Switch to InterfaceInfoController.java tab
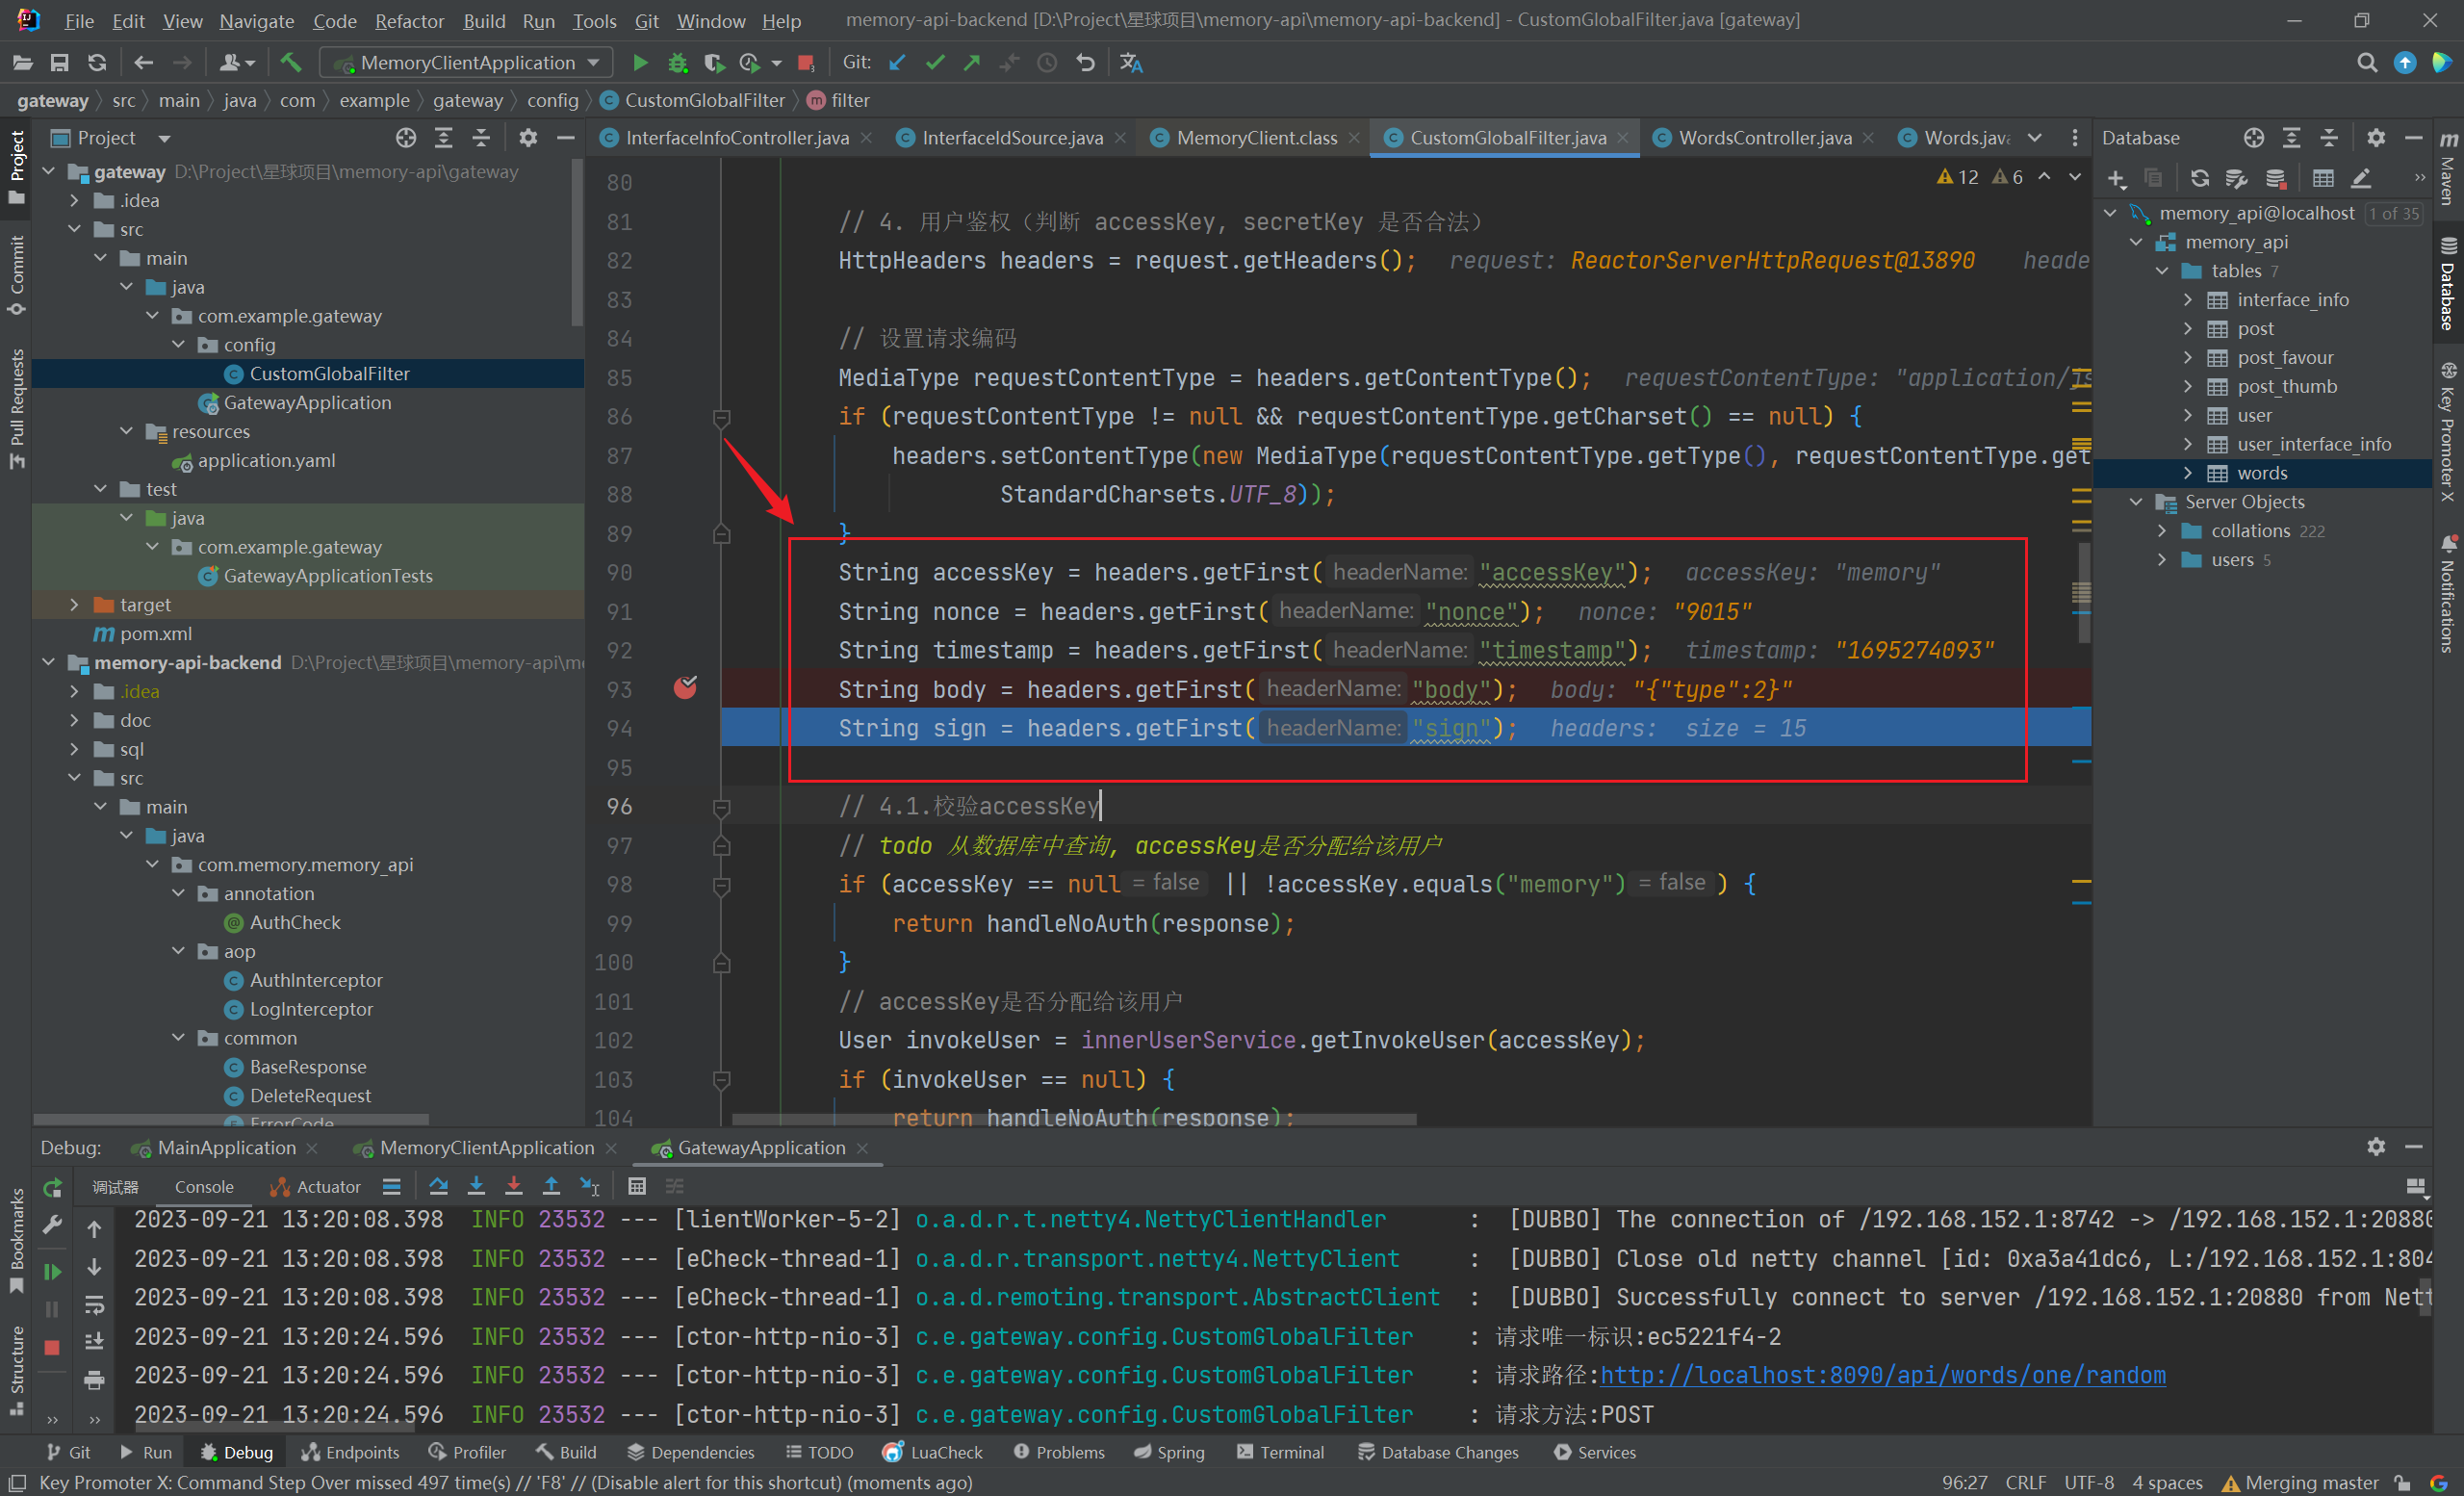This screenshot has width=2464, height=1496. click(737, 138)
